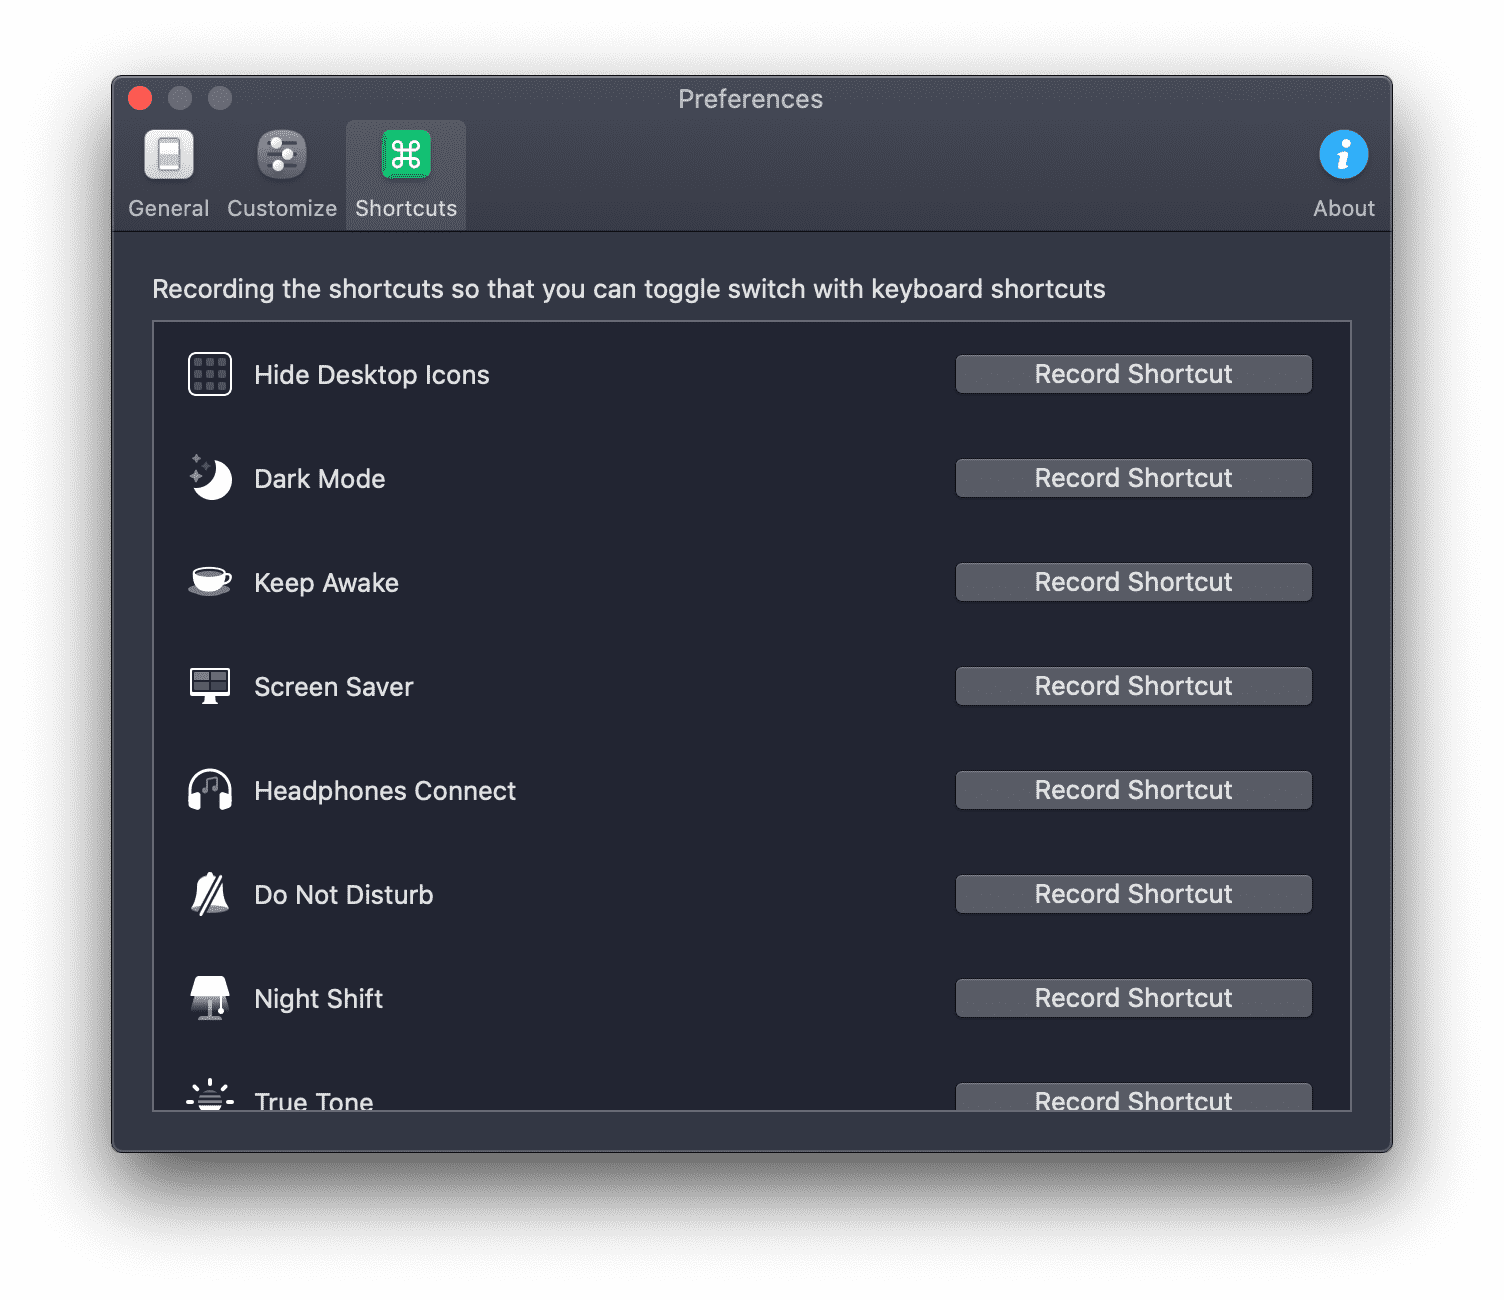Assign shortcut to Do Not Disturb
Viewport: 1504px width, 1300px height.
coord(1133,894)
